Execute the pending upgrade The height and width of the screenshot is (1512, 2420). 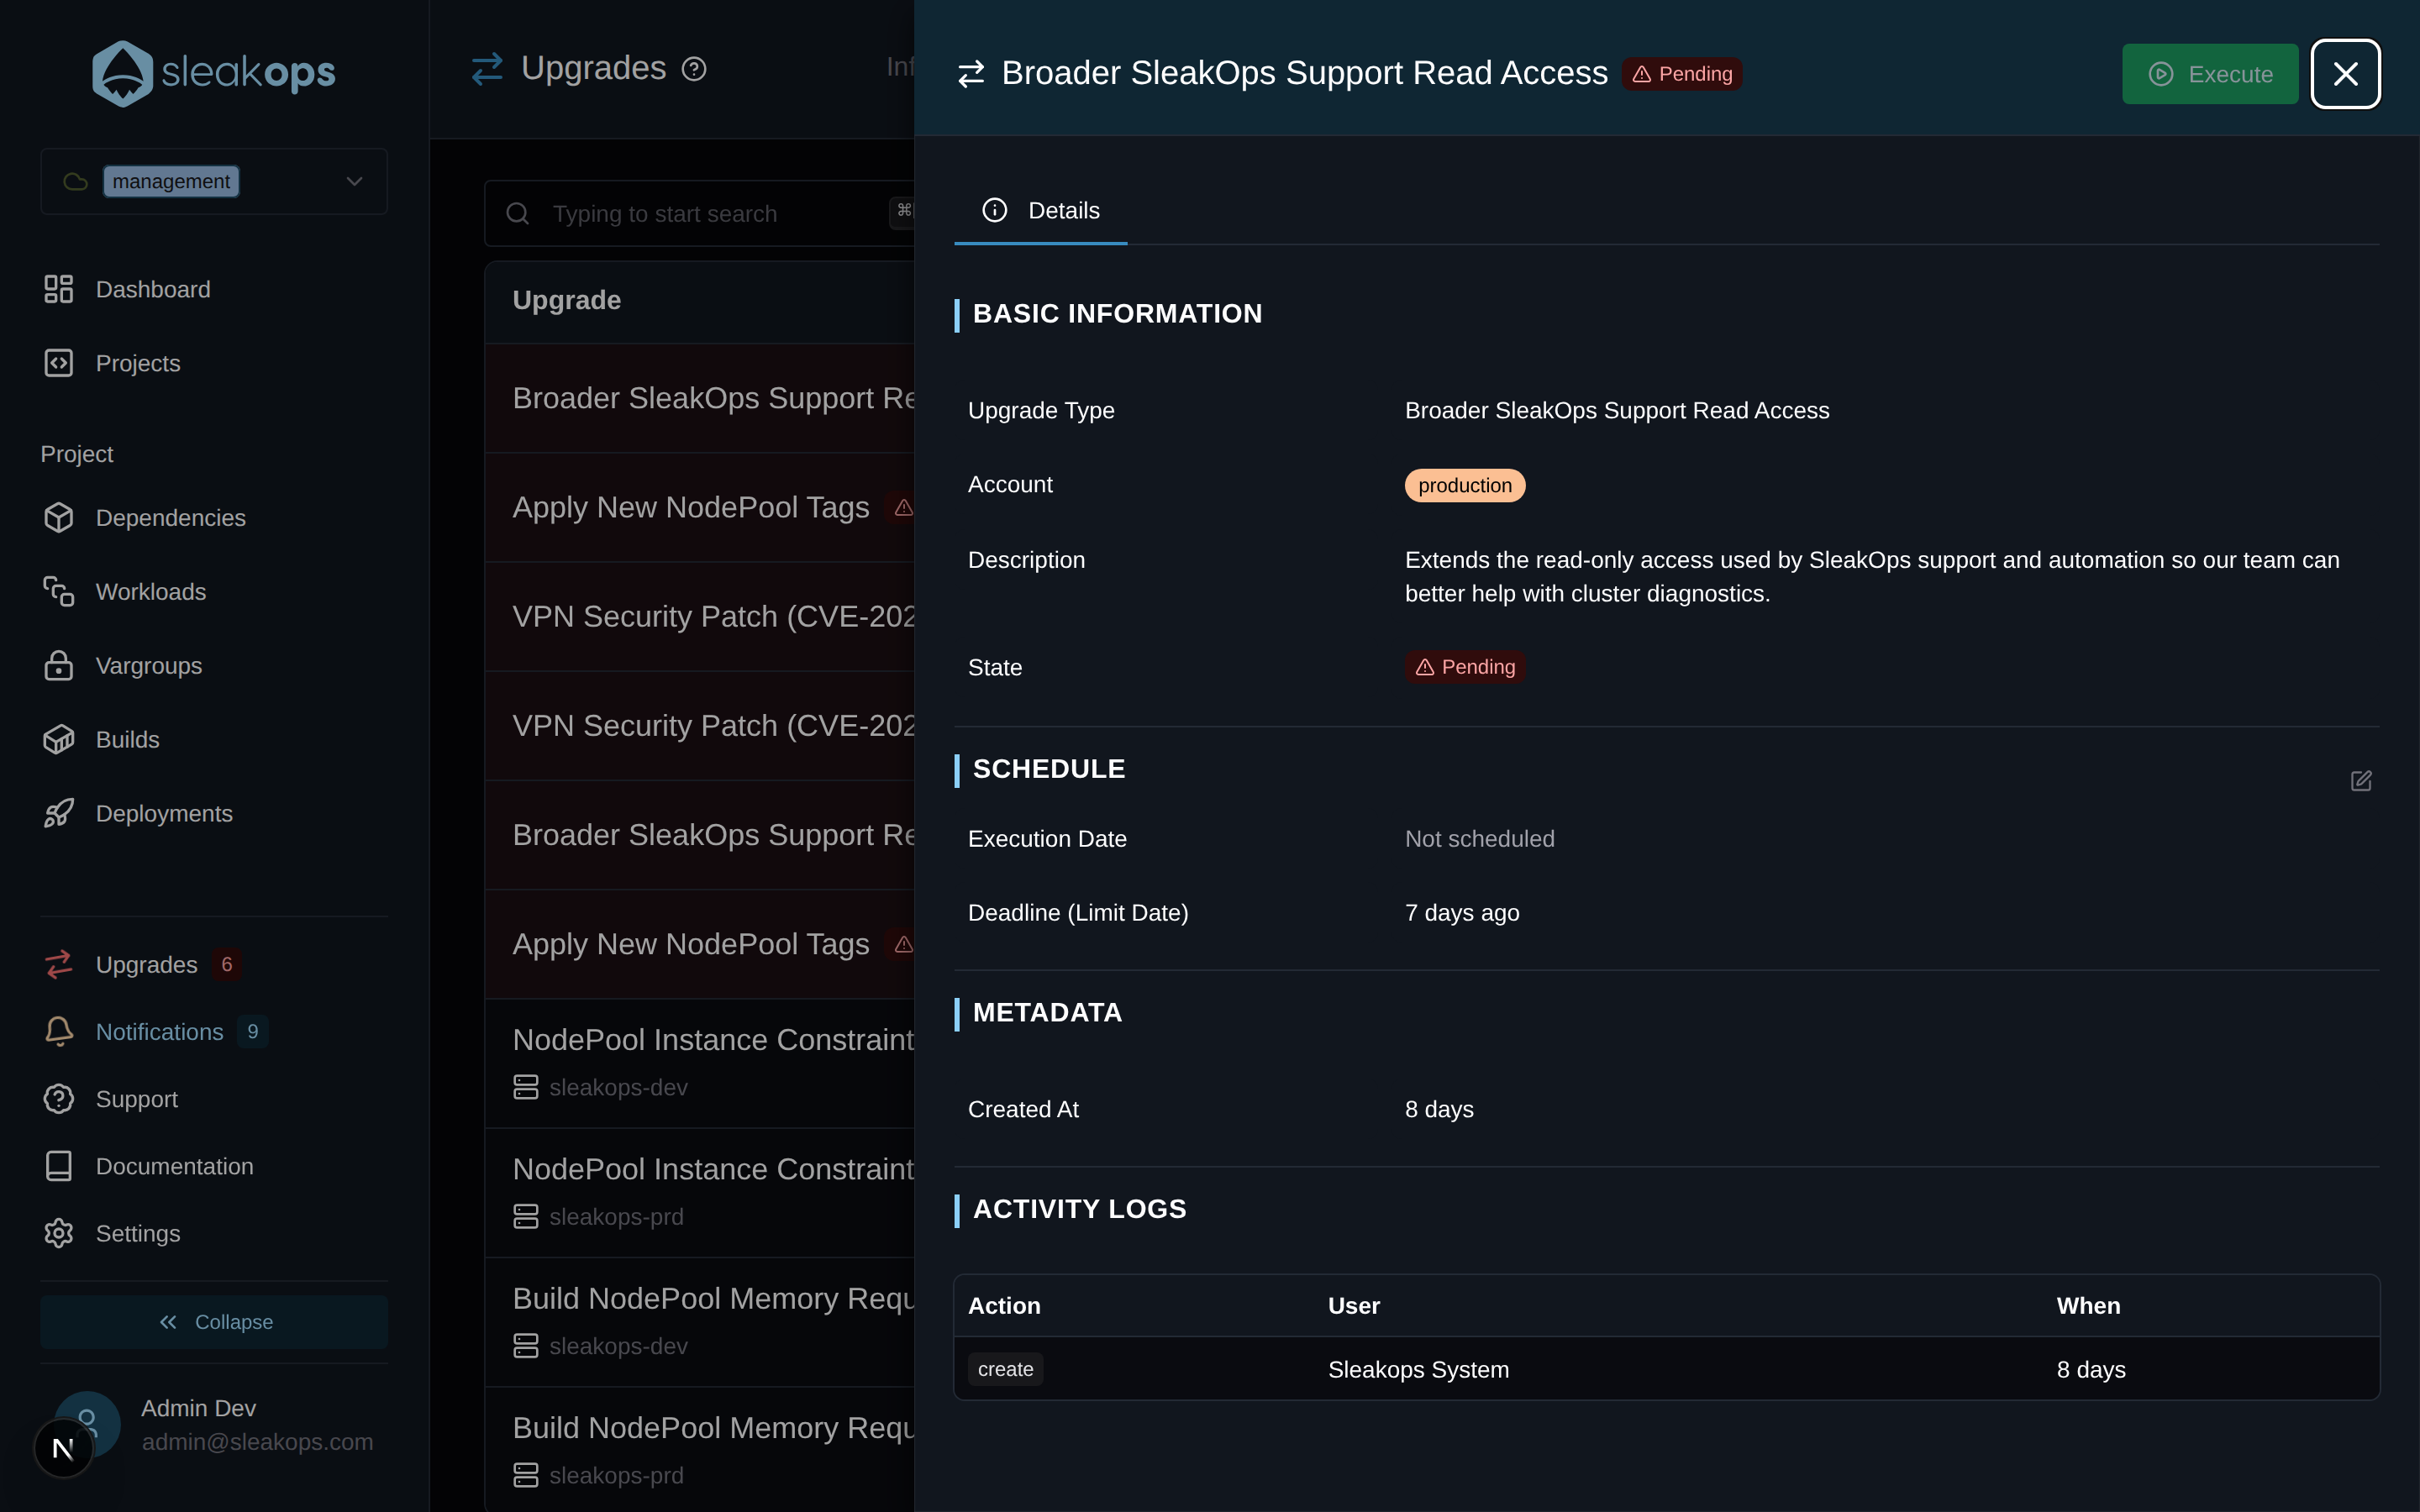coord(2210,74)
